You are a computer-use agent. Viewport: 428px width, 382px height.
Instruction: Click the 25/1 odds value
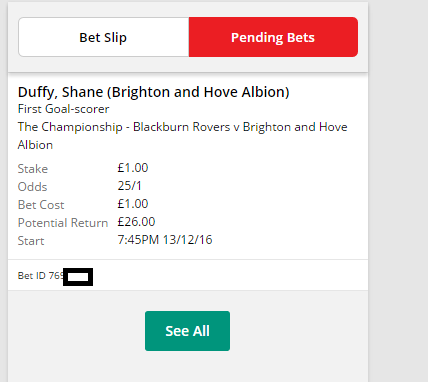pos(129,186)
